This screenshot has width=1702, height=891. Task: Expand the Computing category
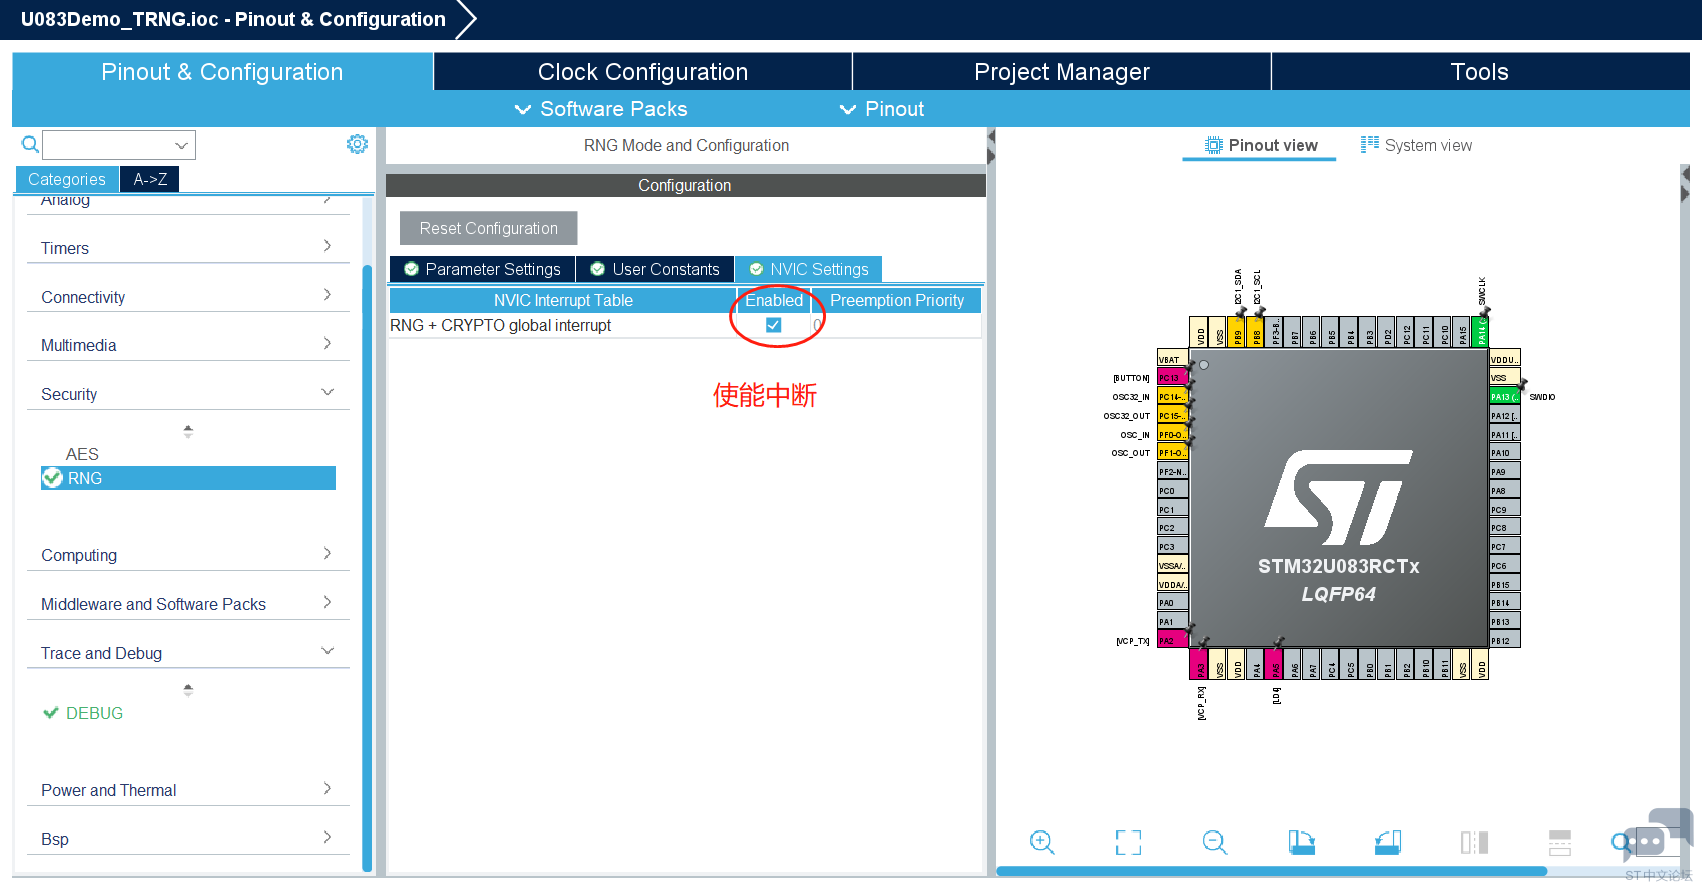[x=188, y=555]
